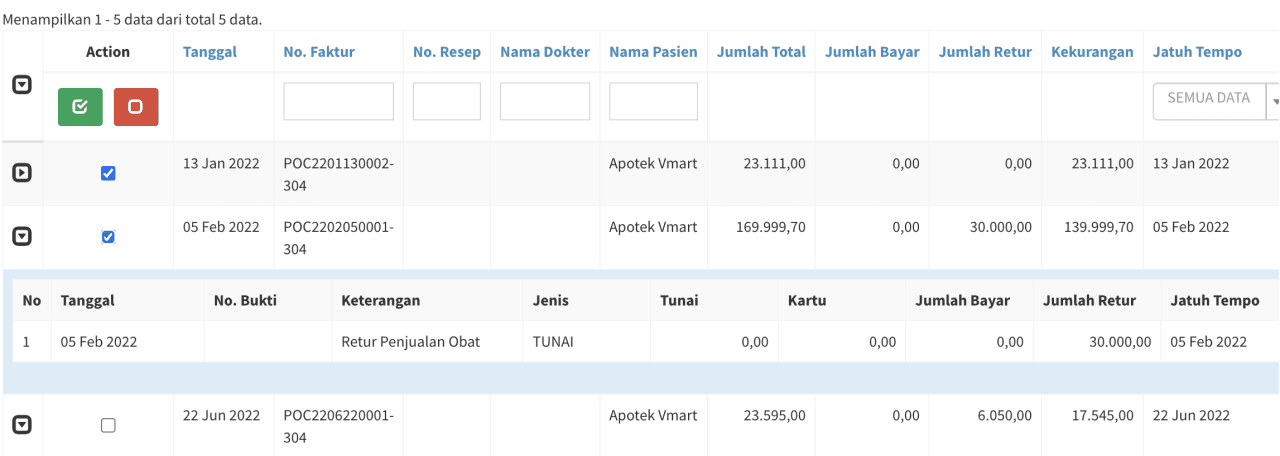Uncheck the POC2201130002-304 invoice checkbox

(x=108, y=173)
